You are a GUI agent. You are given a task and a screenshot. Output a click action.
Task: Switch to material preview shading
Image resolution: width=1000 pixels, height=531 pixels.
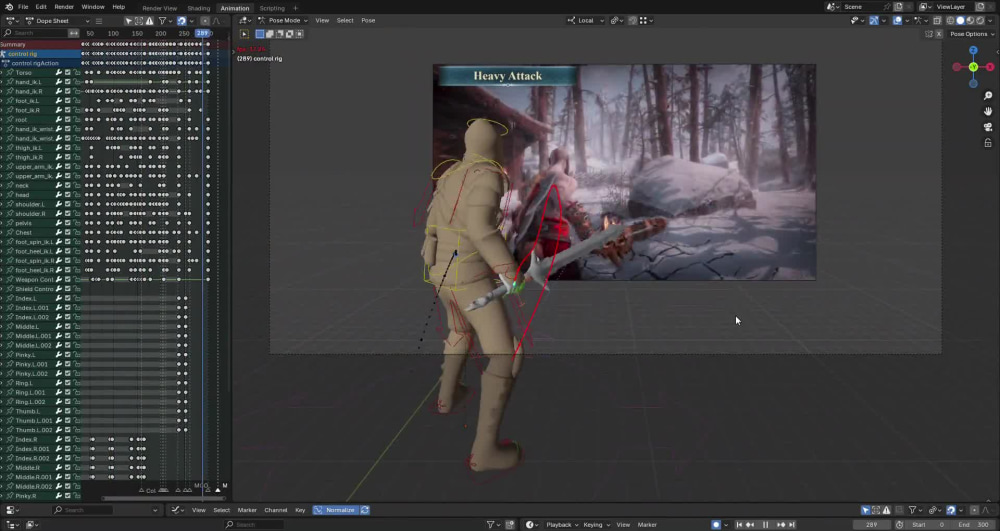click(971, 21)
